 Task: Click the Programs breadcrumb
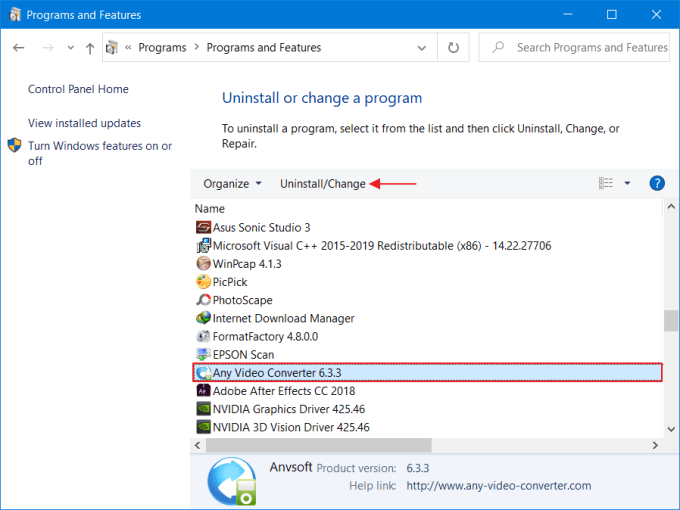(162, 47)
